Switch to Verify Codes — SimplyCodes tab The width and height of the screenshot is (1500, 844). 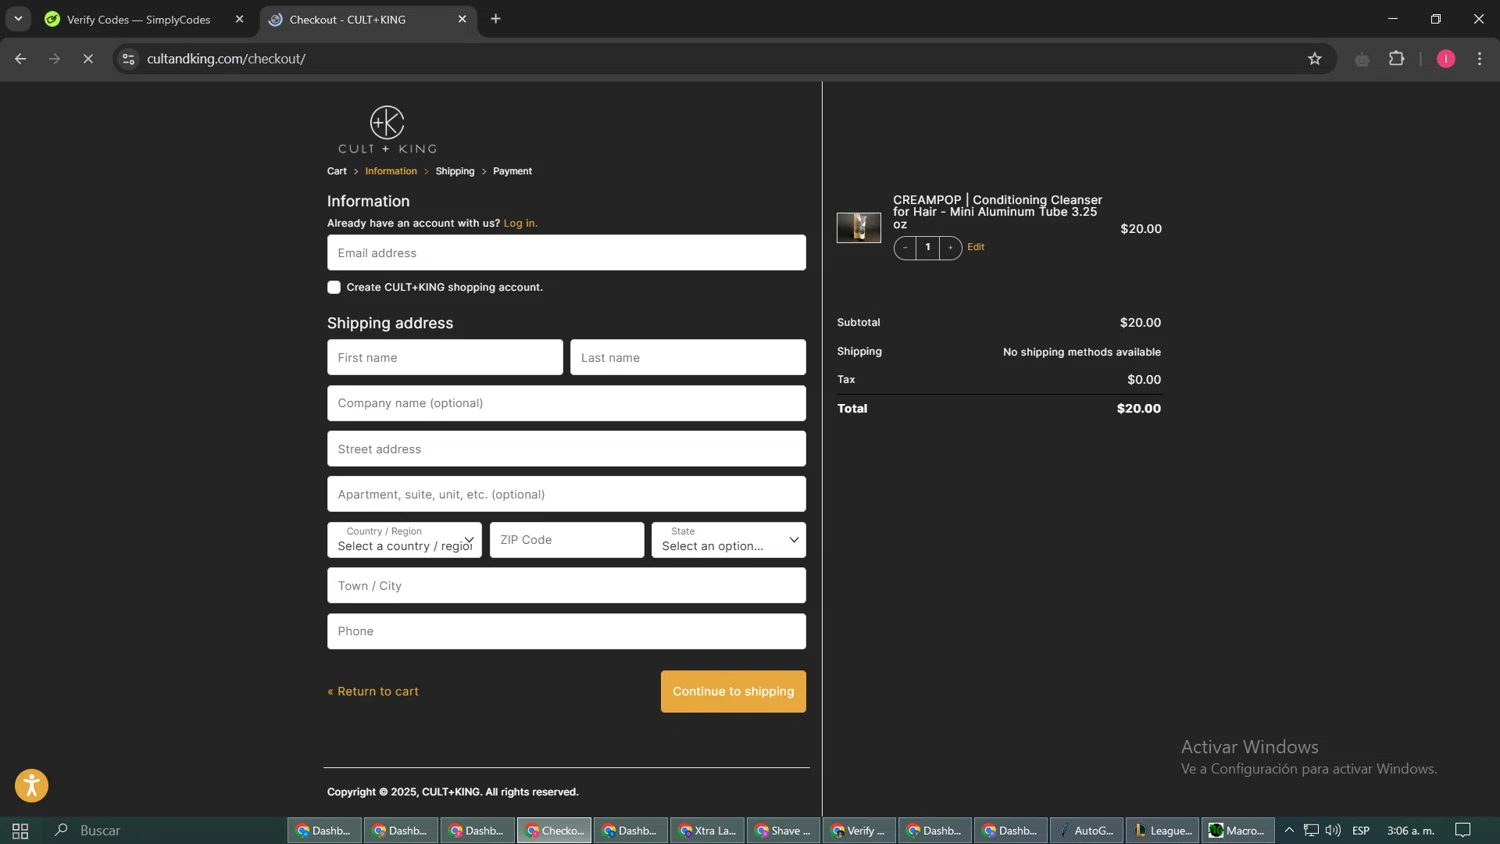click(145, 19)
